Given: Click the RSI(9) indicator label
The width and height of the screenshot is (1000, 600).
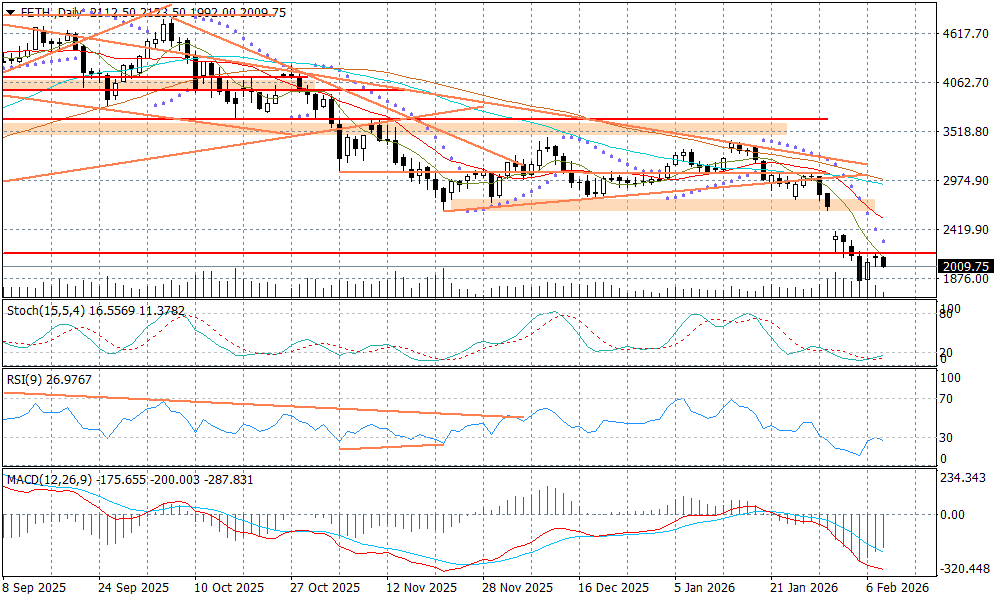Looking at the screenshot, I should [x=25, y=379].
